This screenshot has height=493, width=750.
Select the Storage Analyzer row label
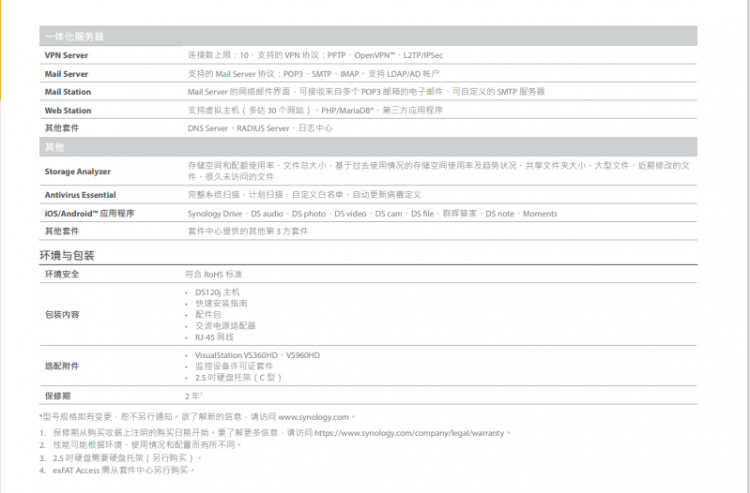(77, 171)
